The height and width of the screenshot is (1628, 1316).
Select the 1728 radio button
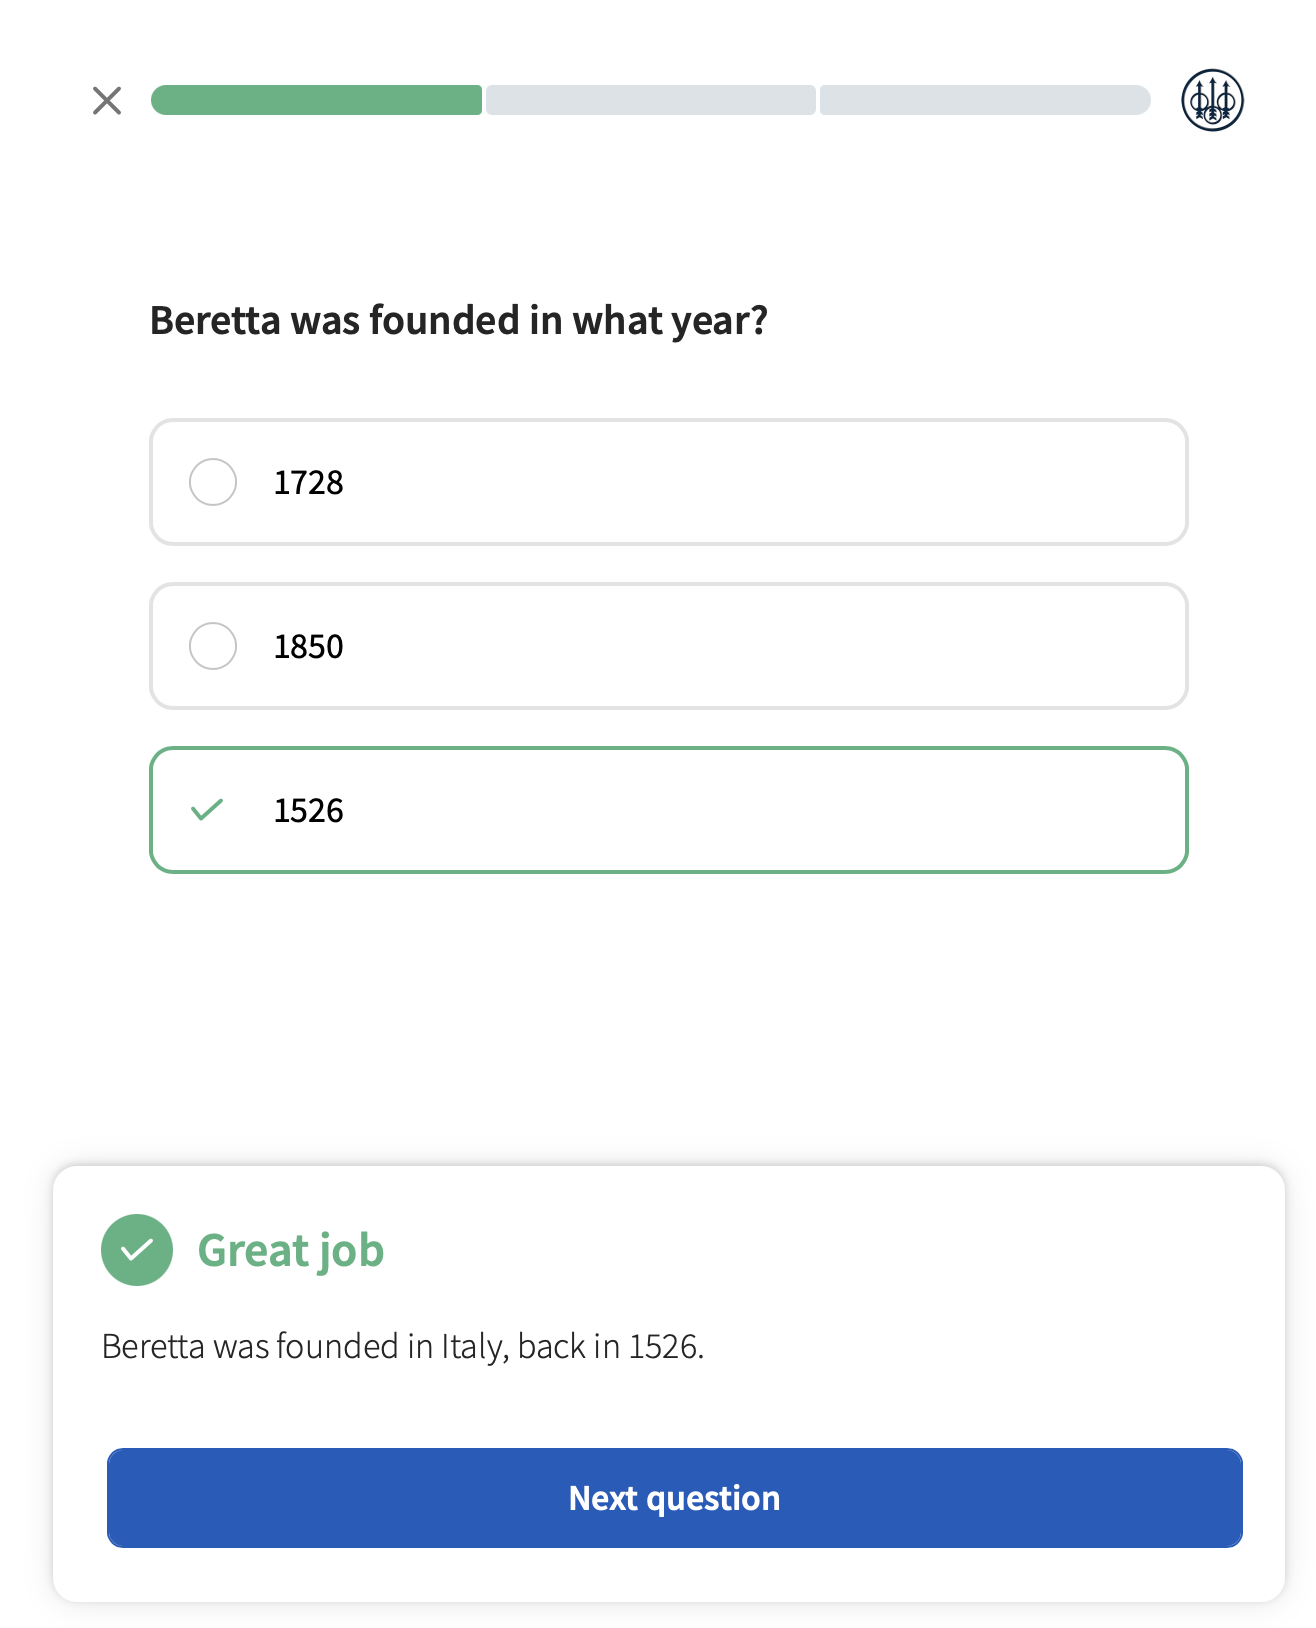point(213,482)
